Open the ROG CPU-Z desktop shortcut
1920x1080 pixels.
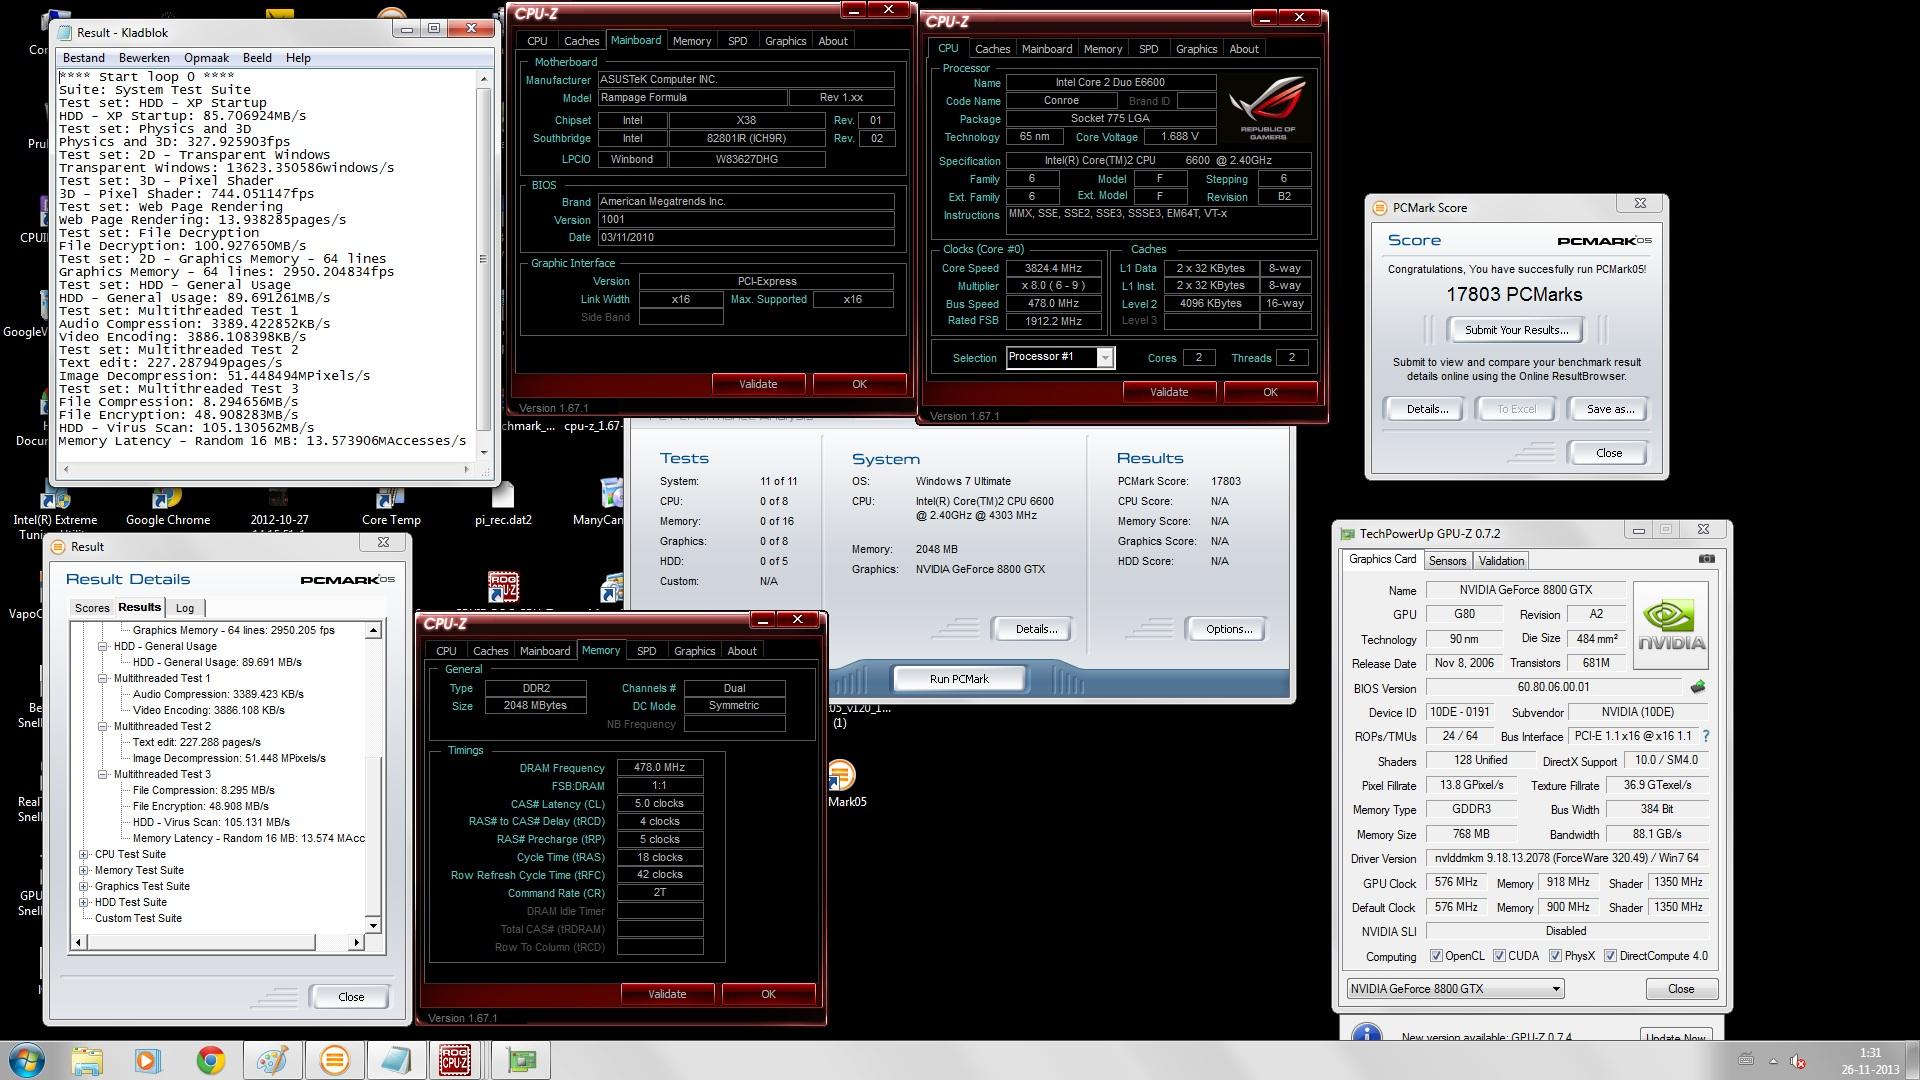(x=503, y=587)
